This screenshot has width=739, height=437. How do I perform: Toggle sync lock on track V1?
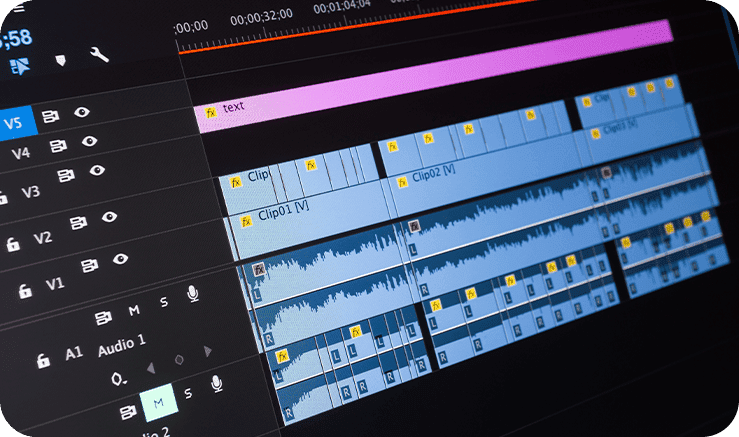(90, 265)
